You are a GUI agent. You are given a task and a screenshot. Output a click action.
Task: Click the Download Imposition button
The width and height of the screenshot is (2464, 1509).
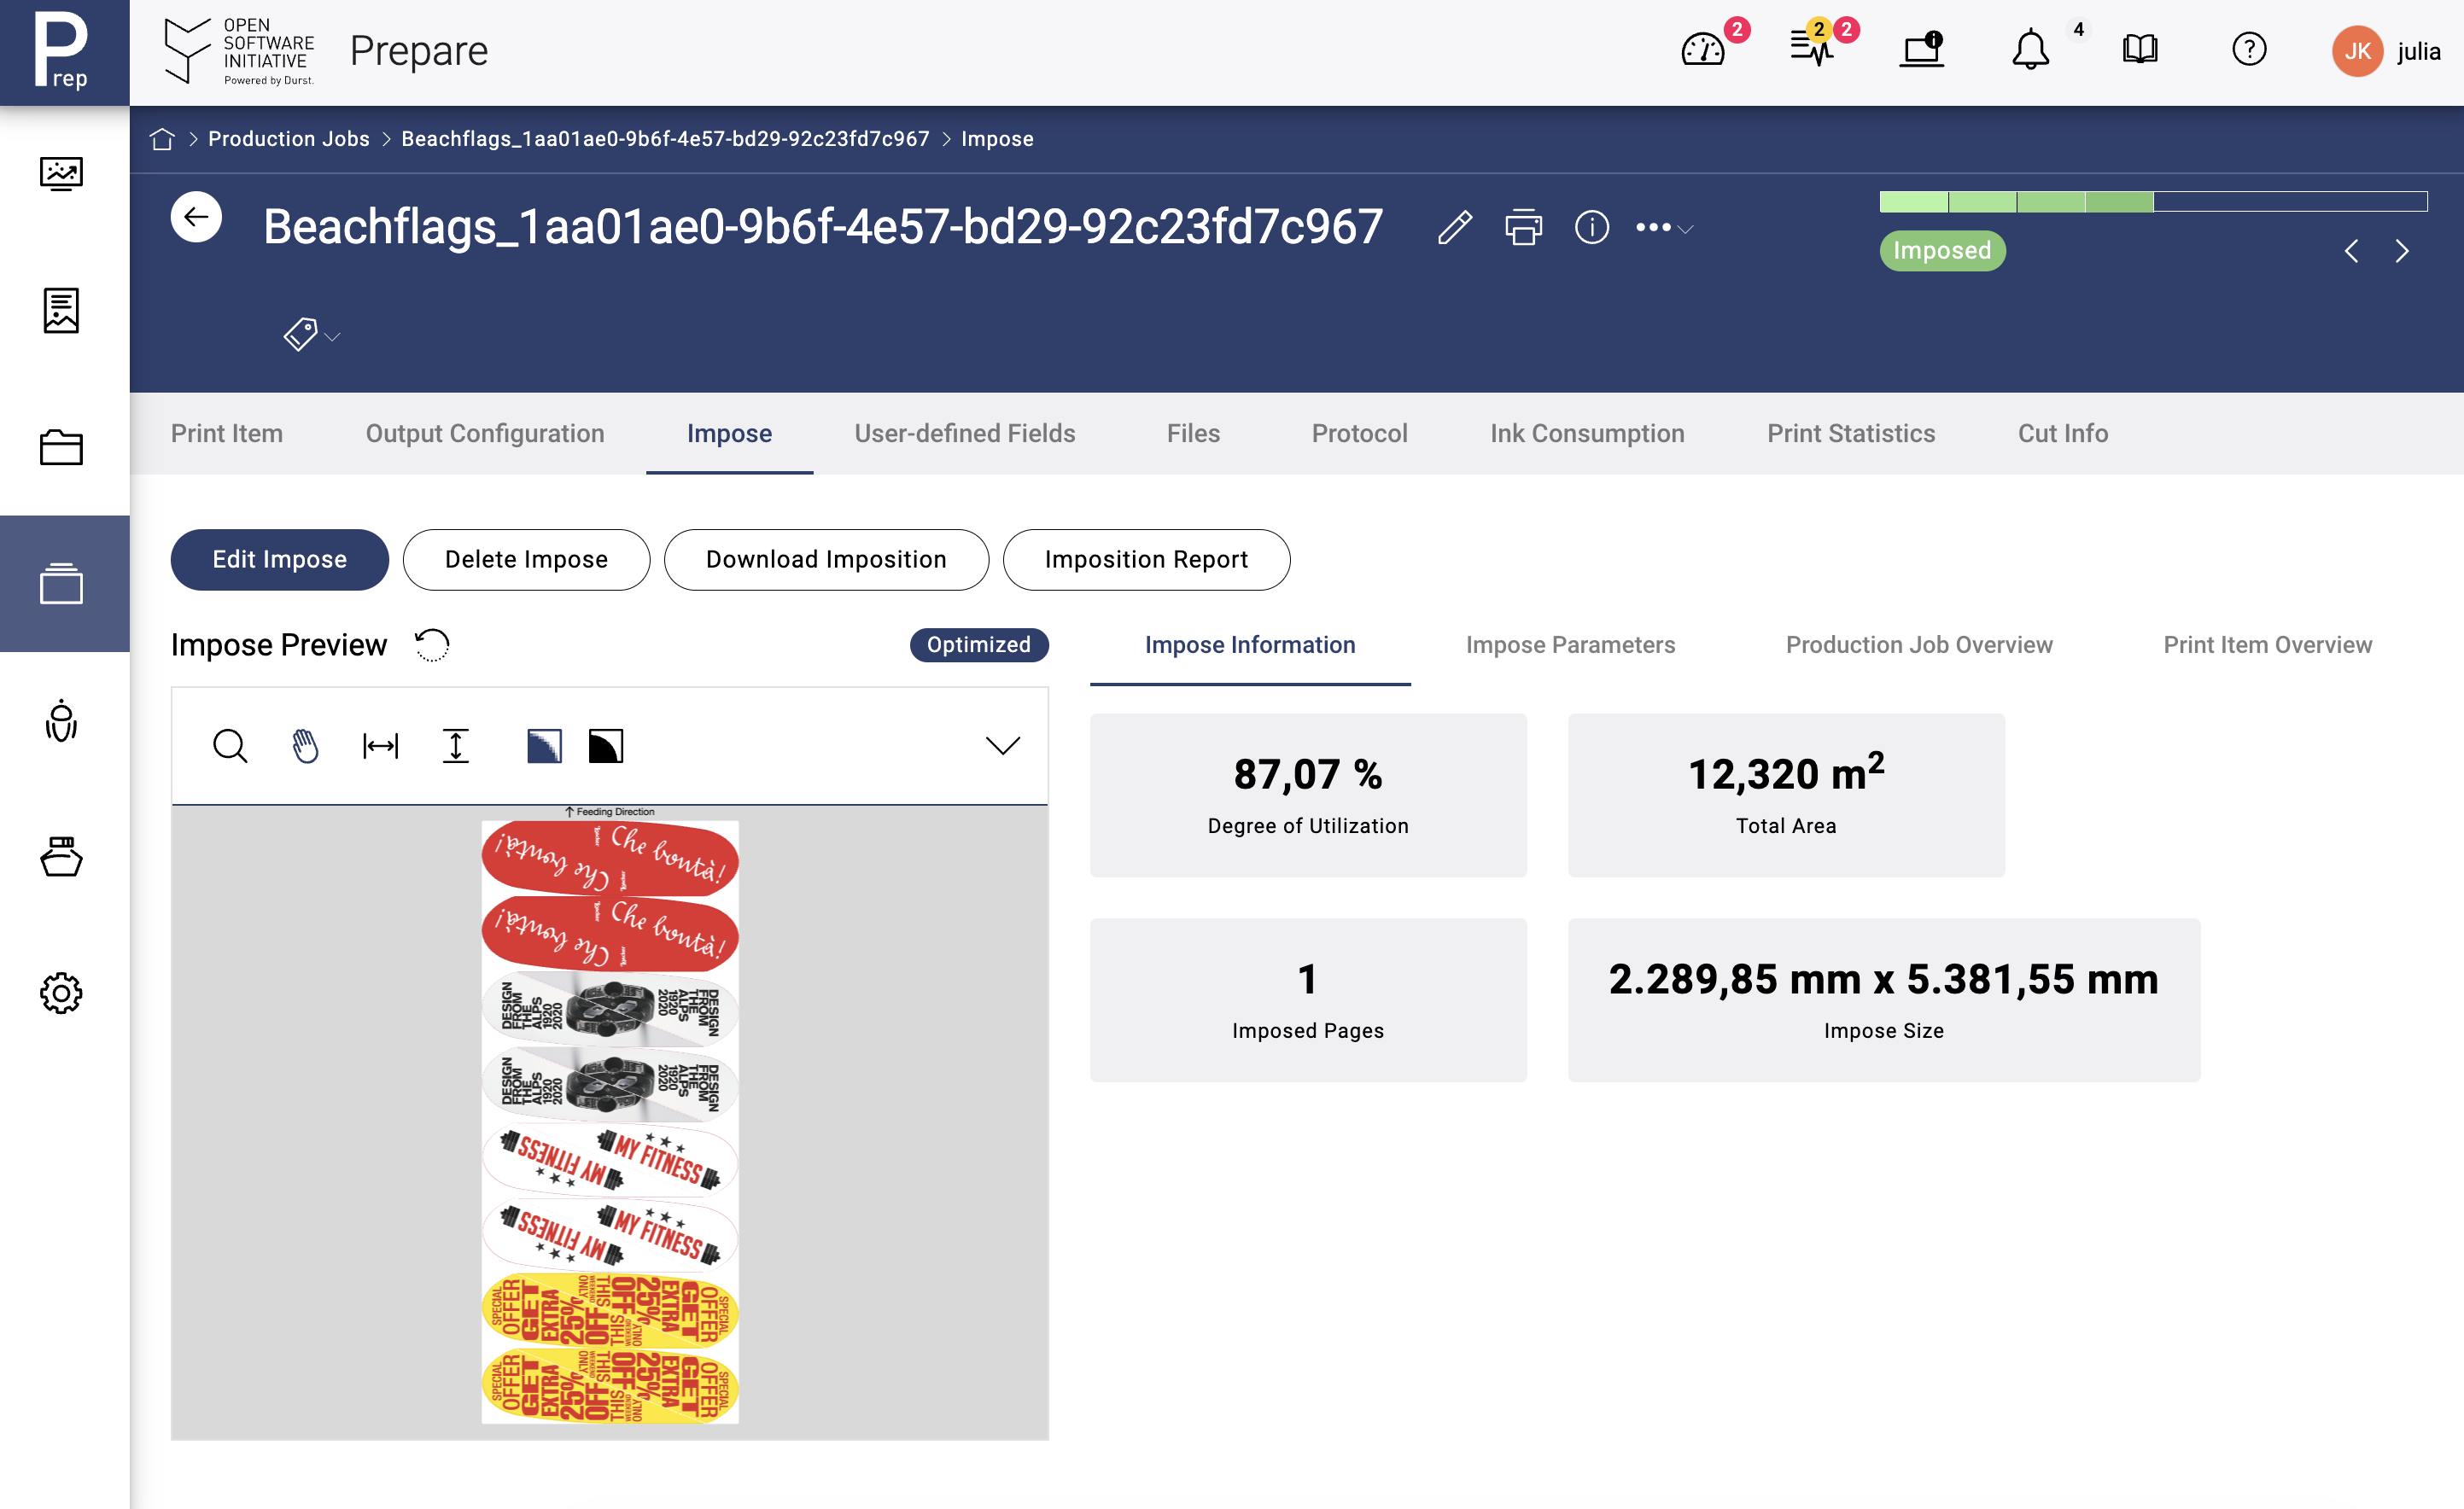[826, 559]
